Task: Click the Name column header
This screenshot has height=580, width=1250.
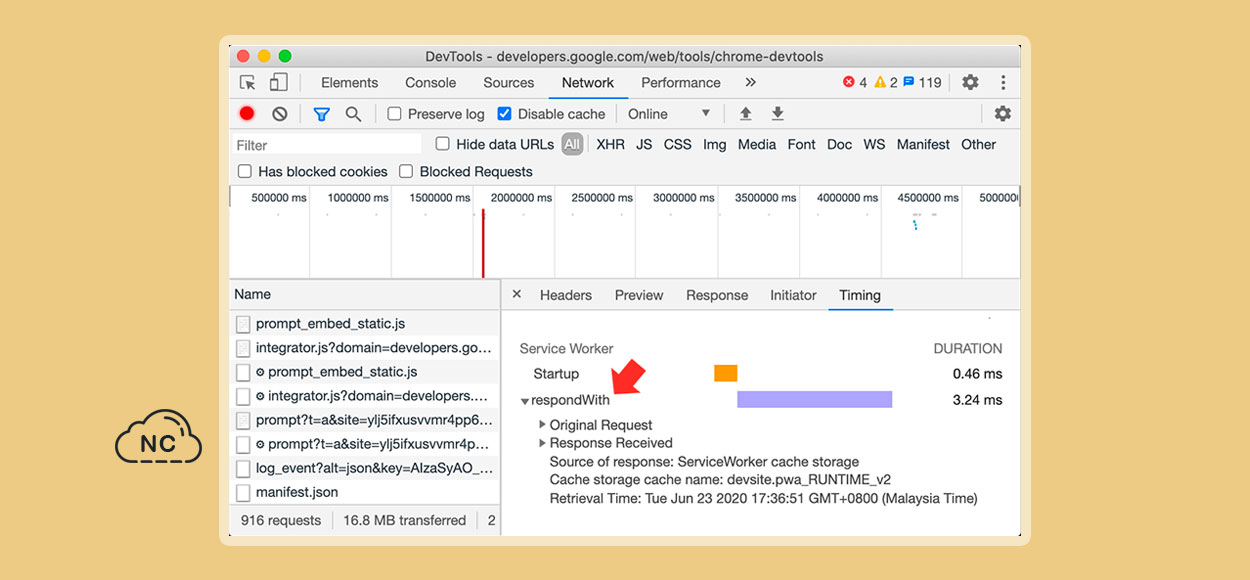Action: [x=365, y=294]
